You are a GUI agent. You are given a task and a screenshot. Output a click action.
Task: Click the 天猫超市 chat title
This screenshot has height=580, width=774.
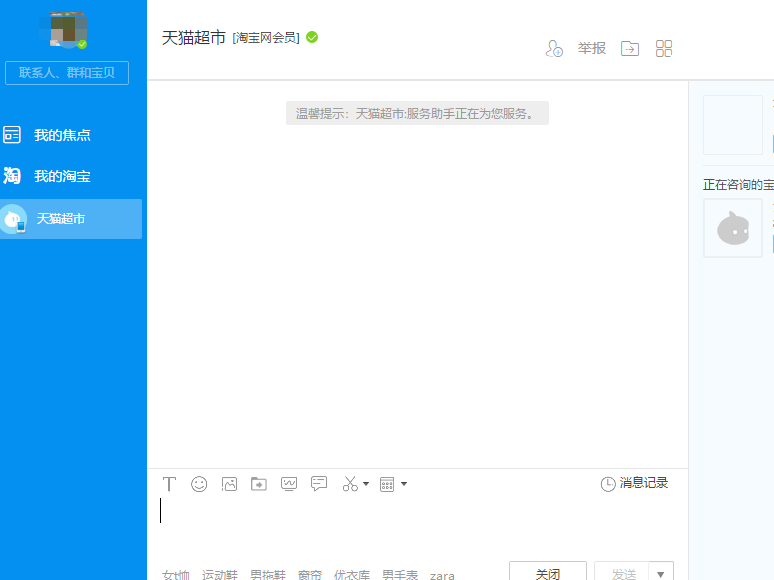pyautogui.click(x=194, y=38)
